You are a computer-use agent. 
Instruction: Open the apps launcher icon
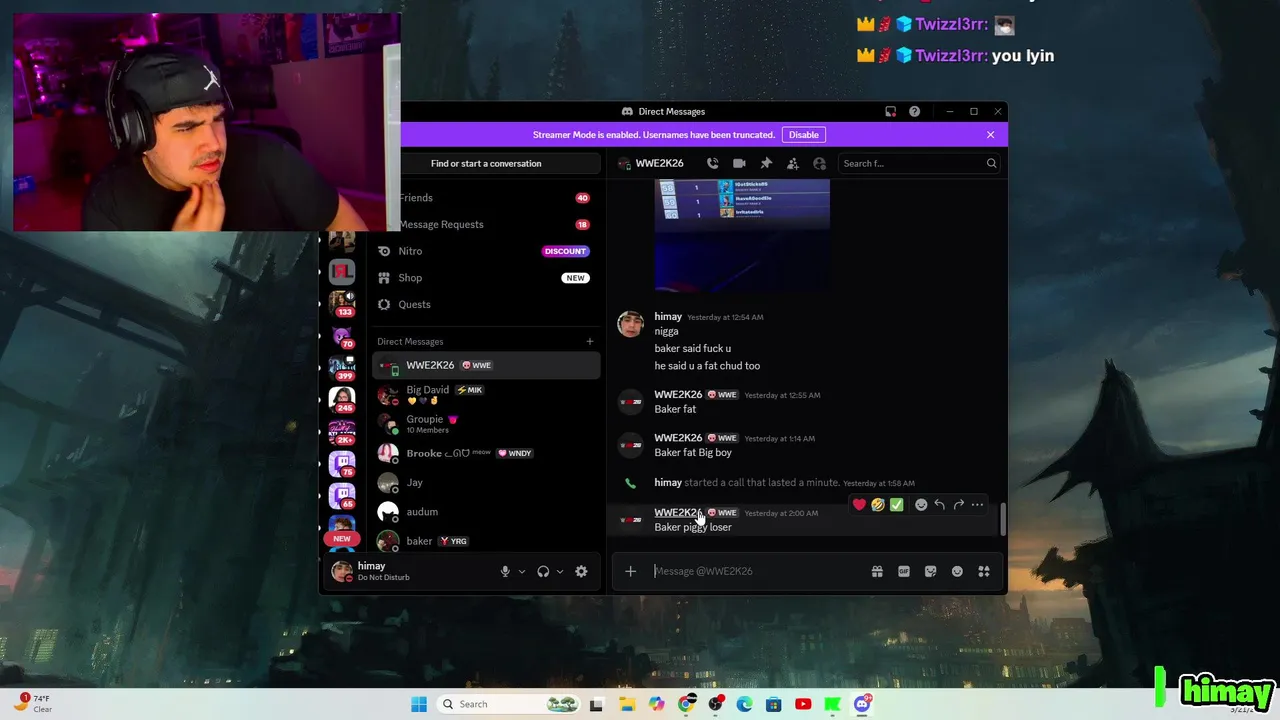[x=984, y=571]
